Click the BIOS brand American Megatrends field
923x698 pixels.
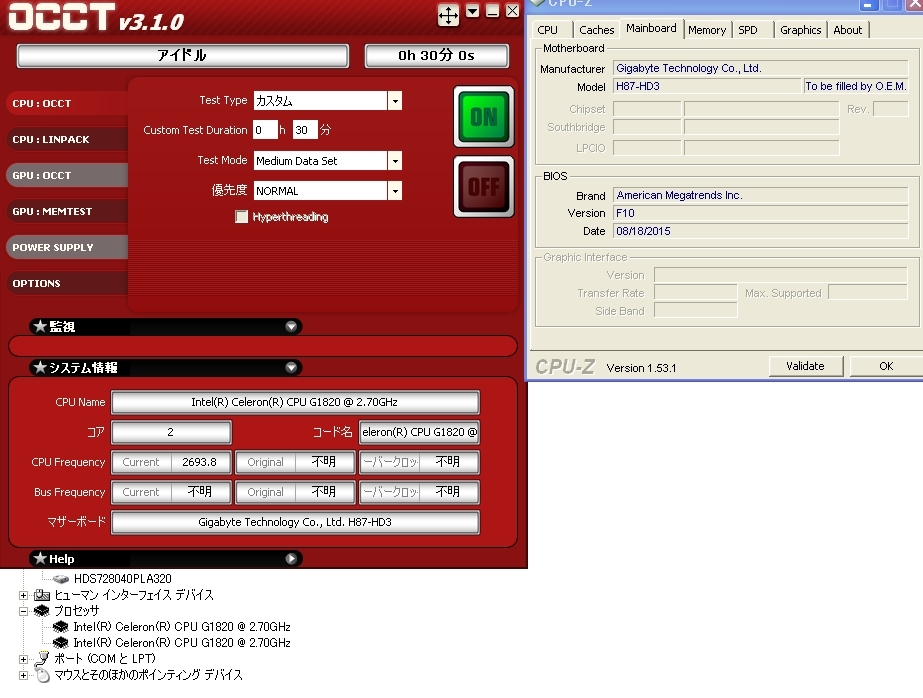pyautogui.click(x=761, y=195)
